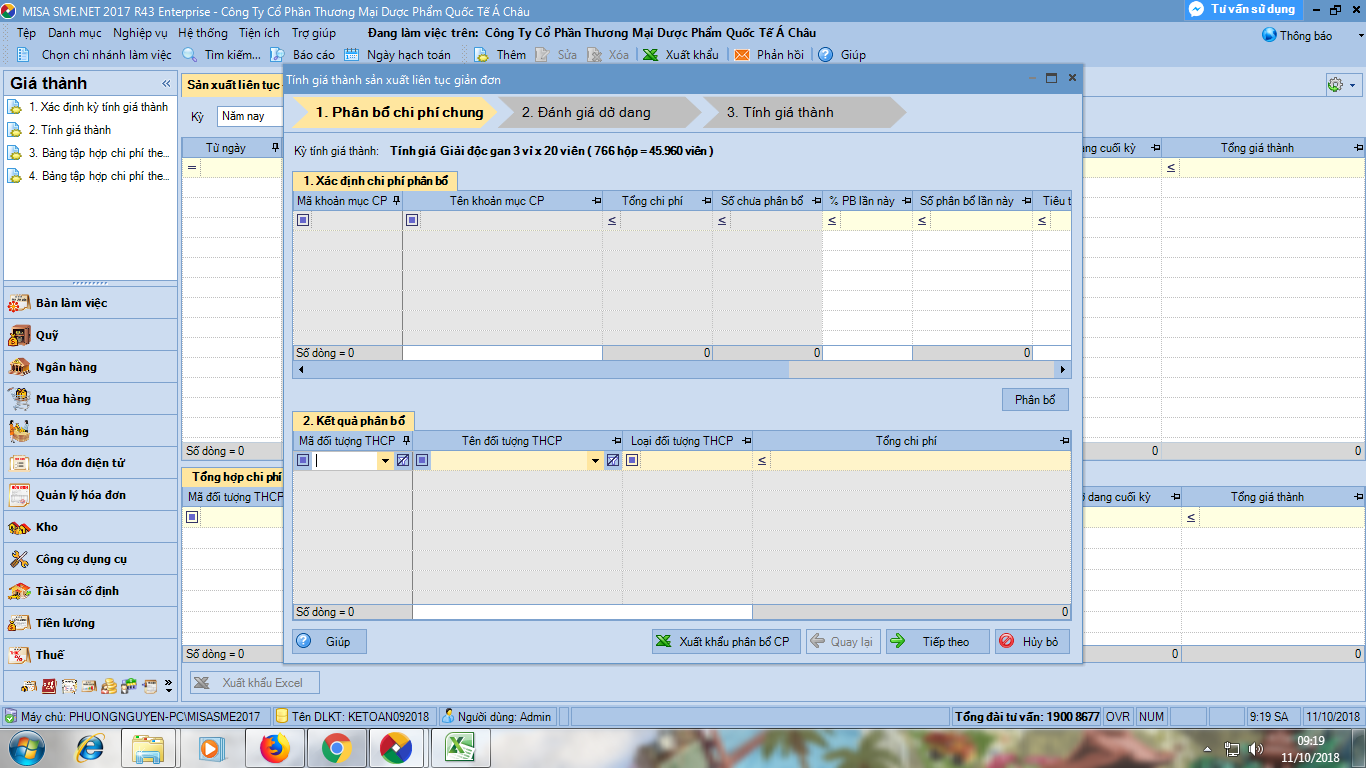The width and height of the screenshot is (1366, 768).
Task: Open Hóa đơn điện tử module
Action: click(90, 463)
